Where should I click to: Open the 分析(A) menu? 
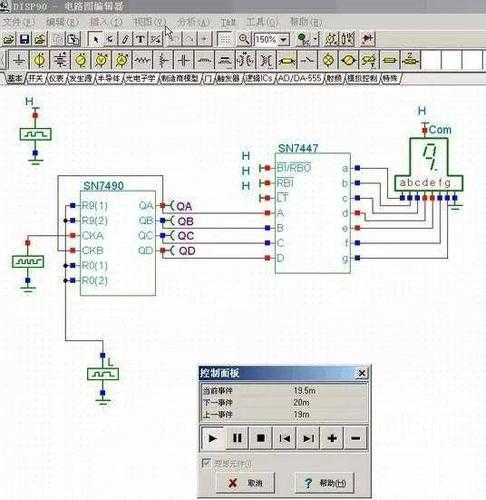coord(193,22)
